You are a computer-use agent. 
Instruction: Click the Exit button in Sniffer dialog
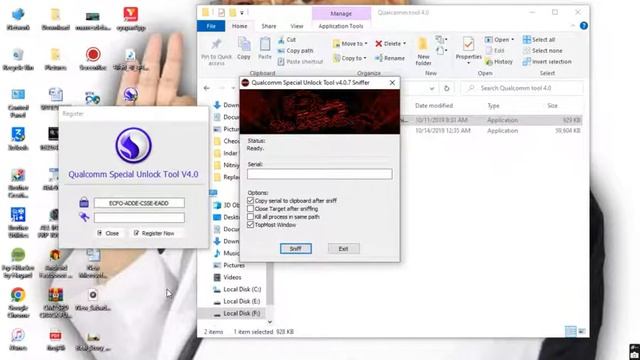click(x=344, y=249)
